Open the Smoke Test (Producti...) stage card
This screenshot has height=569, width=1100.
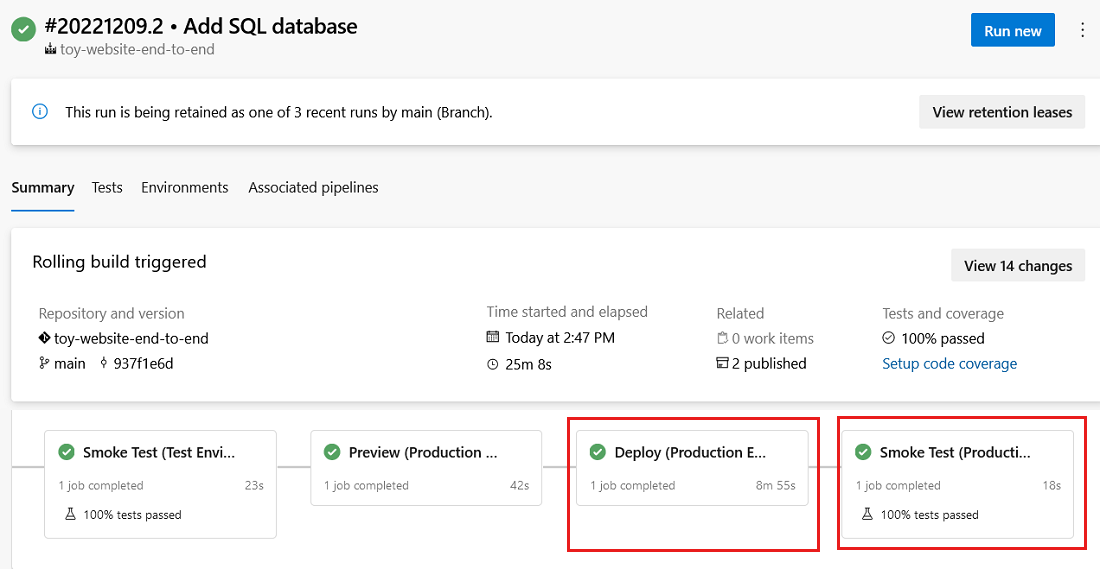[958, 484]
